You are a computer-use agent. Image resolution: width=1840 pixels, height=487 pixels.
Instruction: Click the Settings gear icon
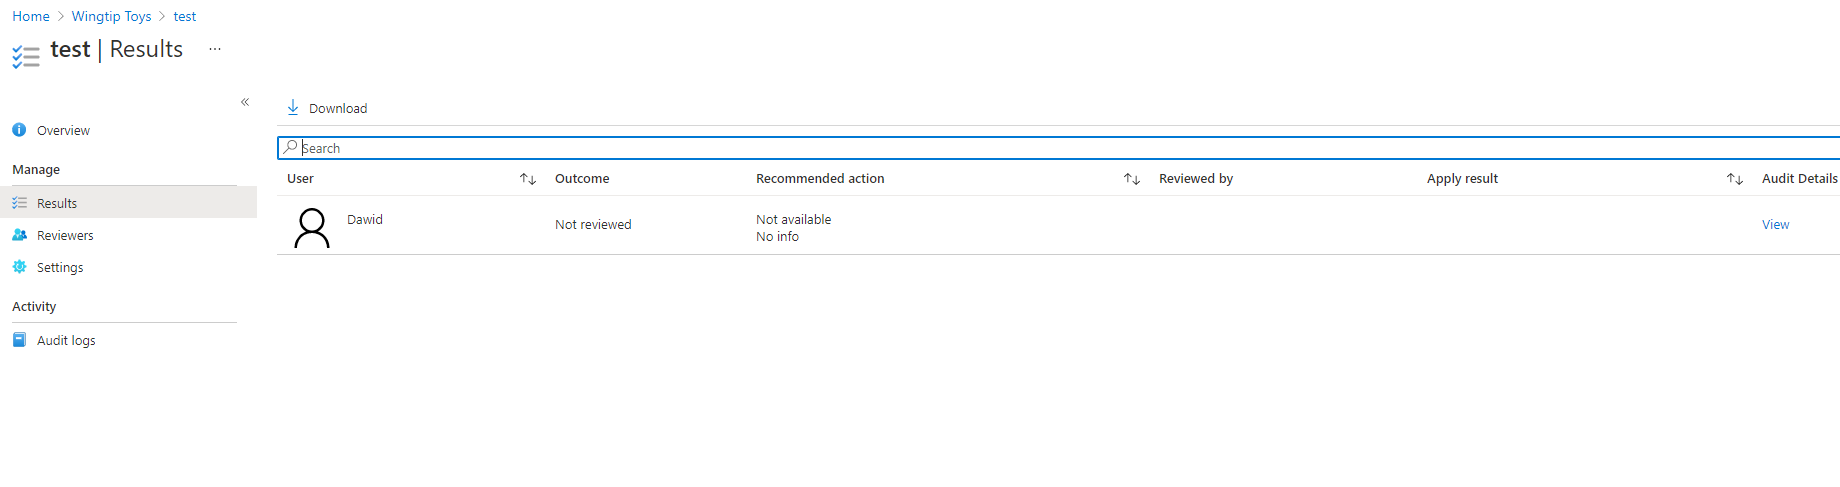pos(19,267)
